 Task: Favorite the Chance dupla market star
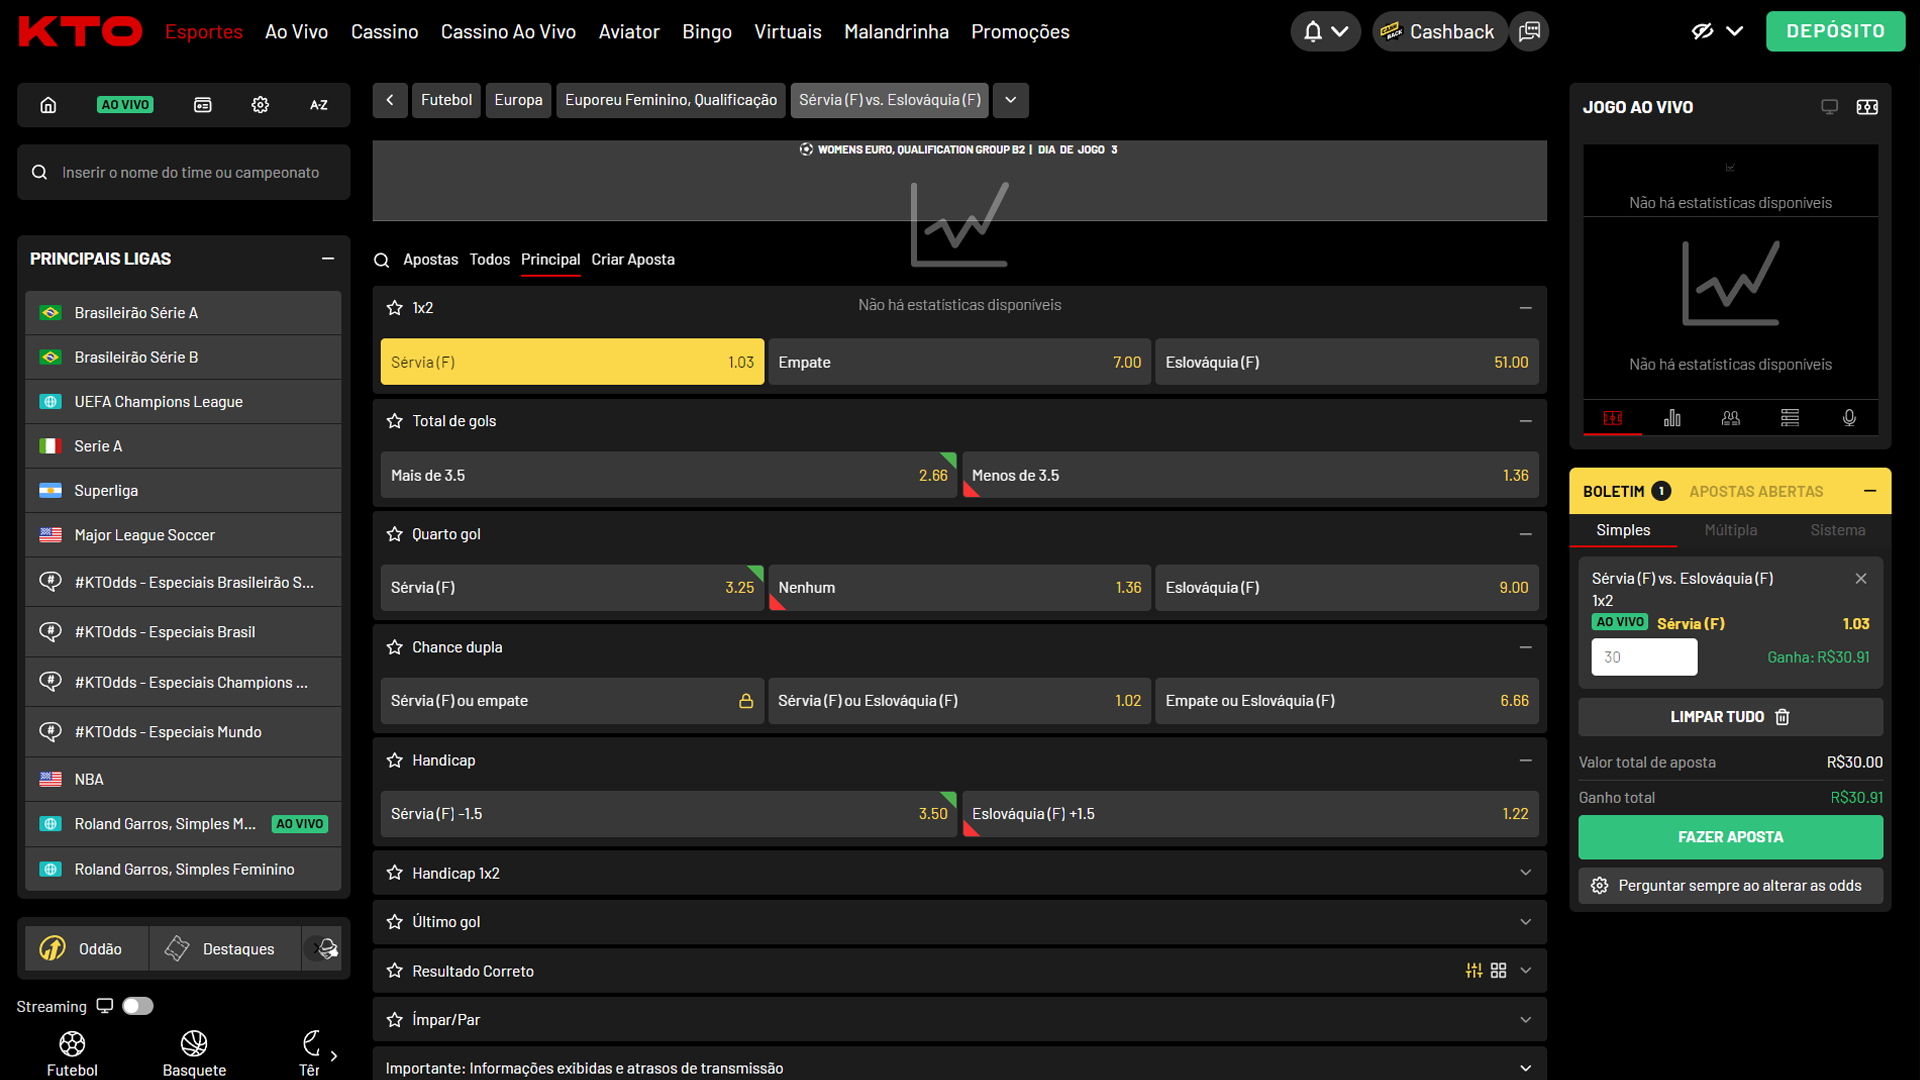[394, 647]
